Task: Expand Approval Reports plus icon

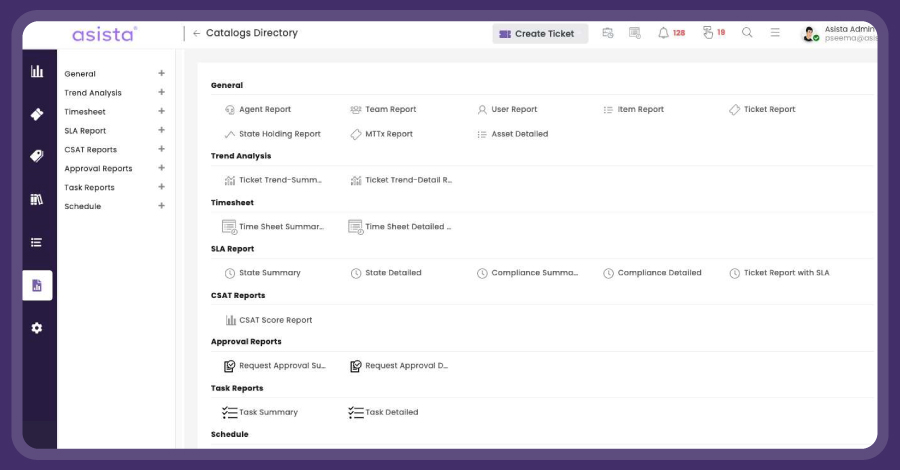Action: pos(161,168)
